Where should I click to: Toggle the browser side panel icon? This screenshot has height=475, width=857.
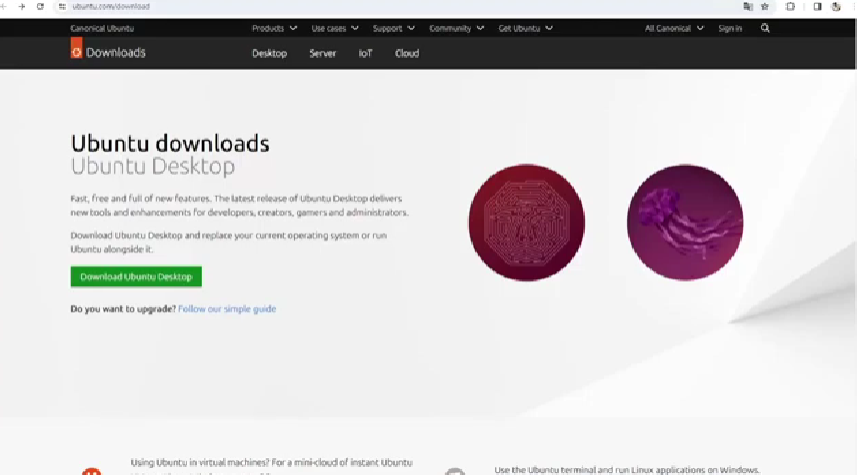click(x=817, y=7)
